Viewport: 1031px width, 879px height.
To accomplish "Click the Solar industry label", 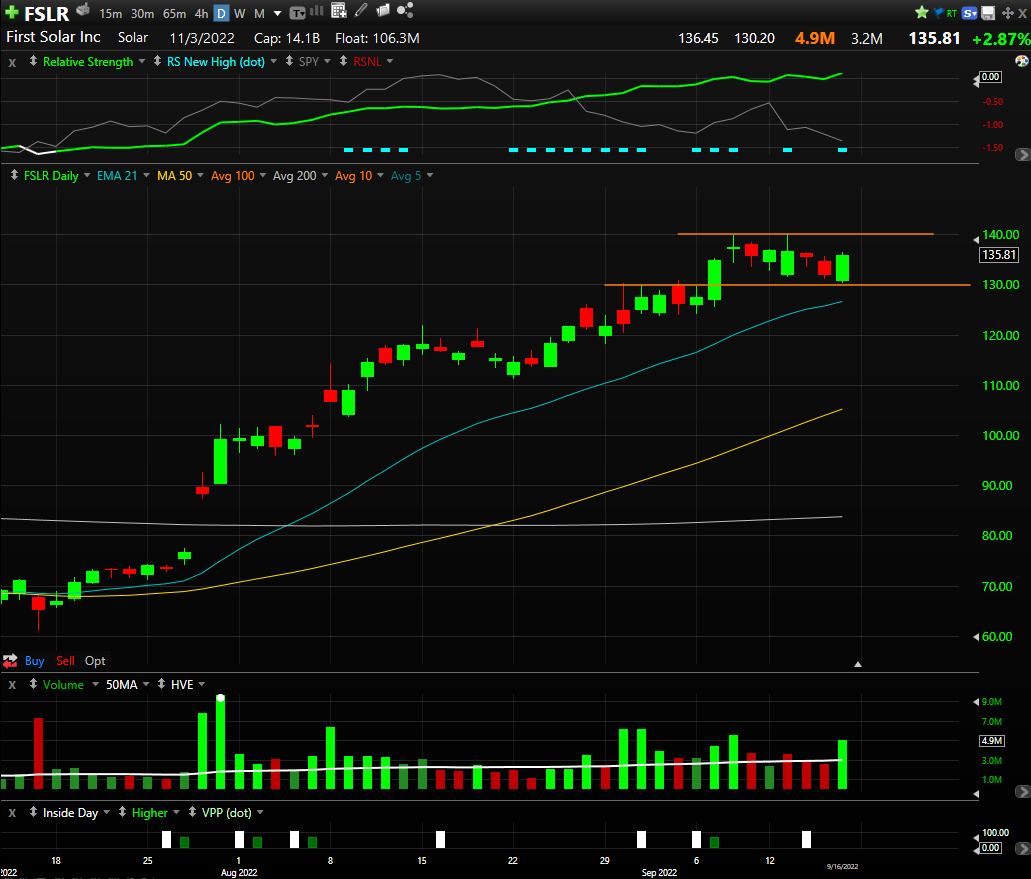I will [x=133, y=37].
